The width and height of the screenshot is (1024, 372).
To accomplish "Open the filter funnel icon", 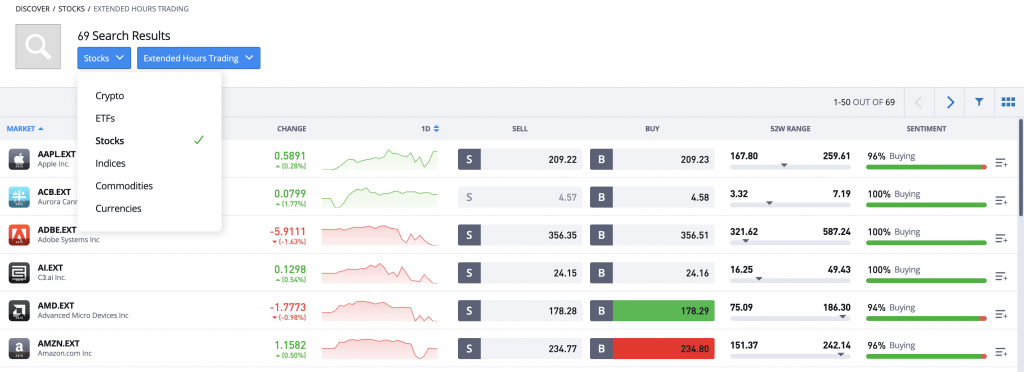I will [x=978, y=102].
